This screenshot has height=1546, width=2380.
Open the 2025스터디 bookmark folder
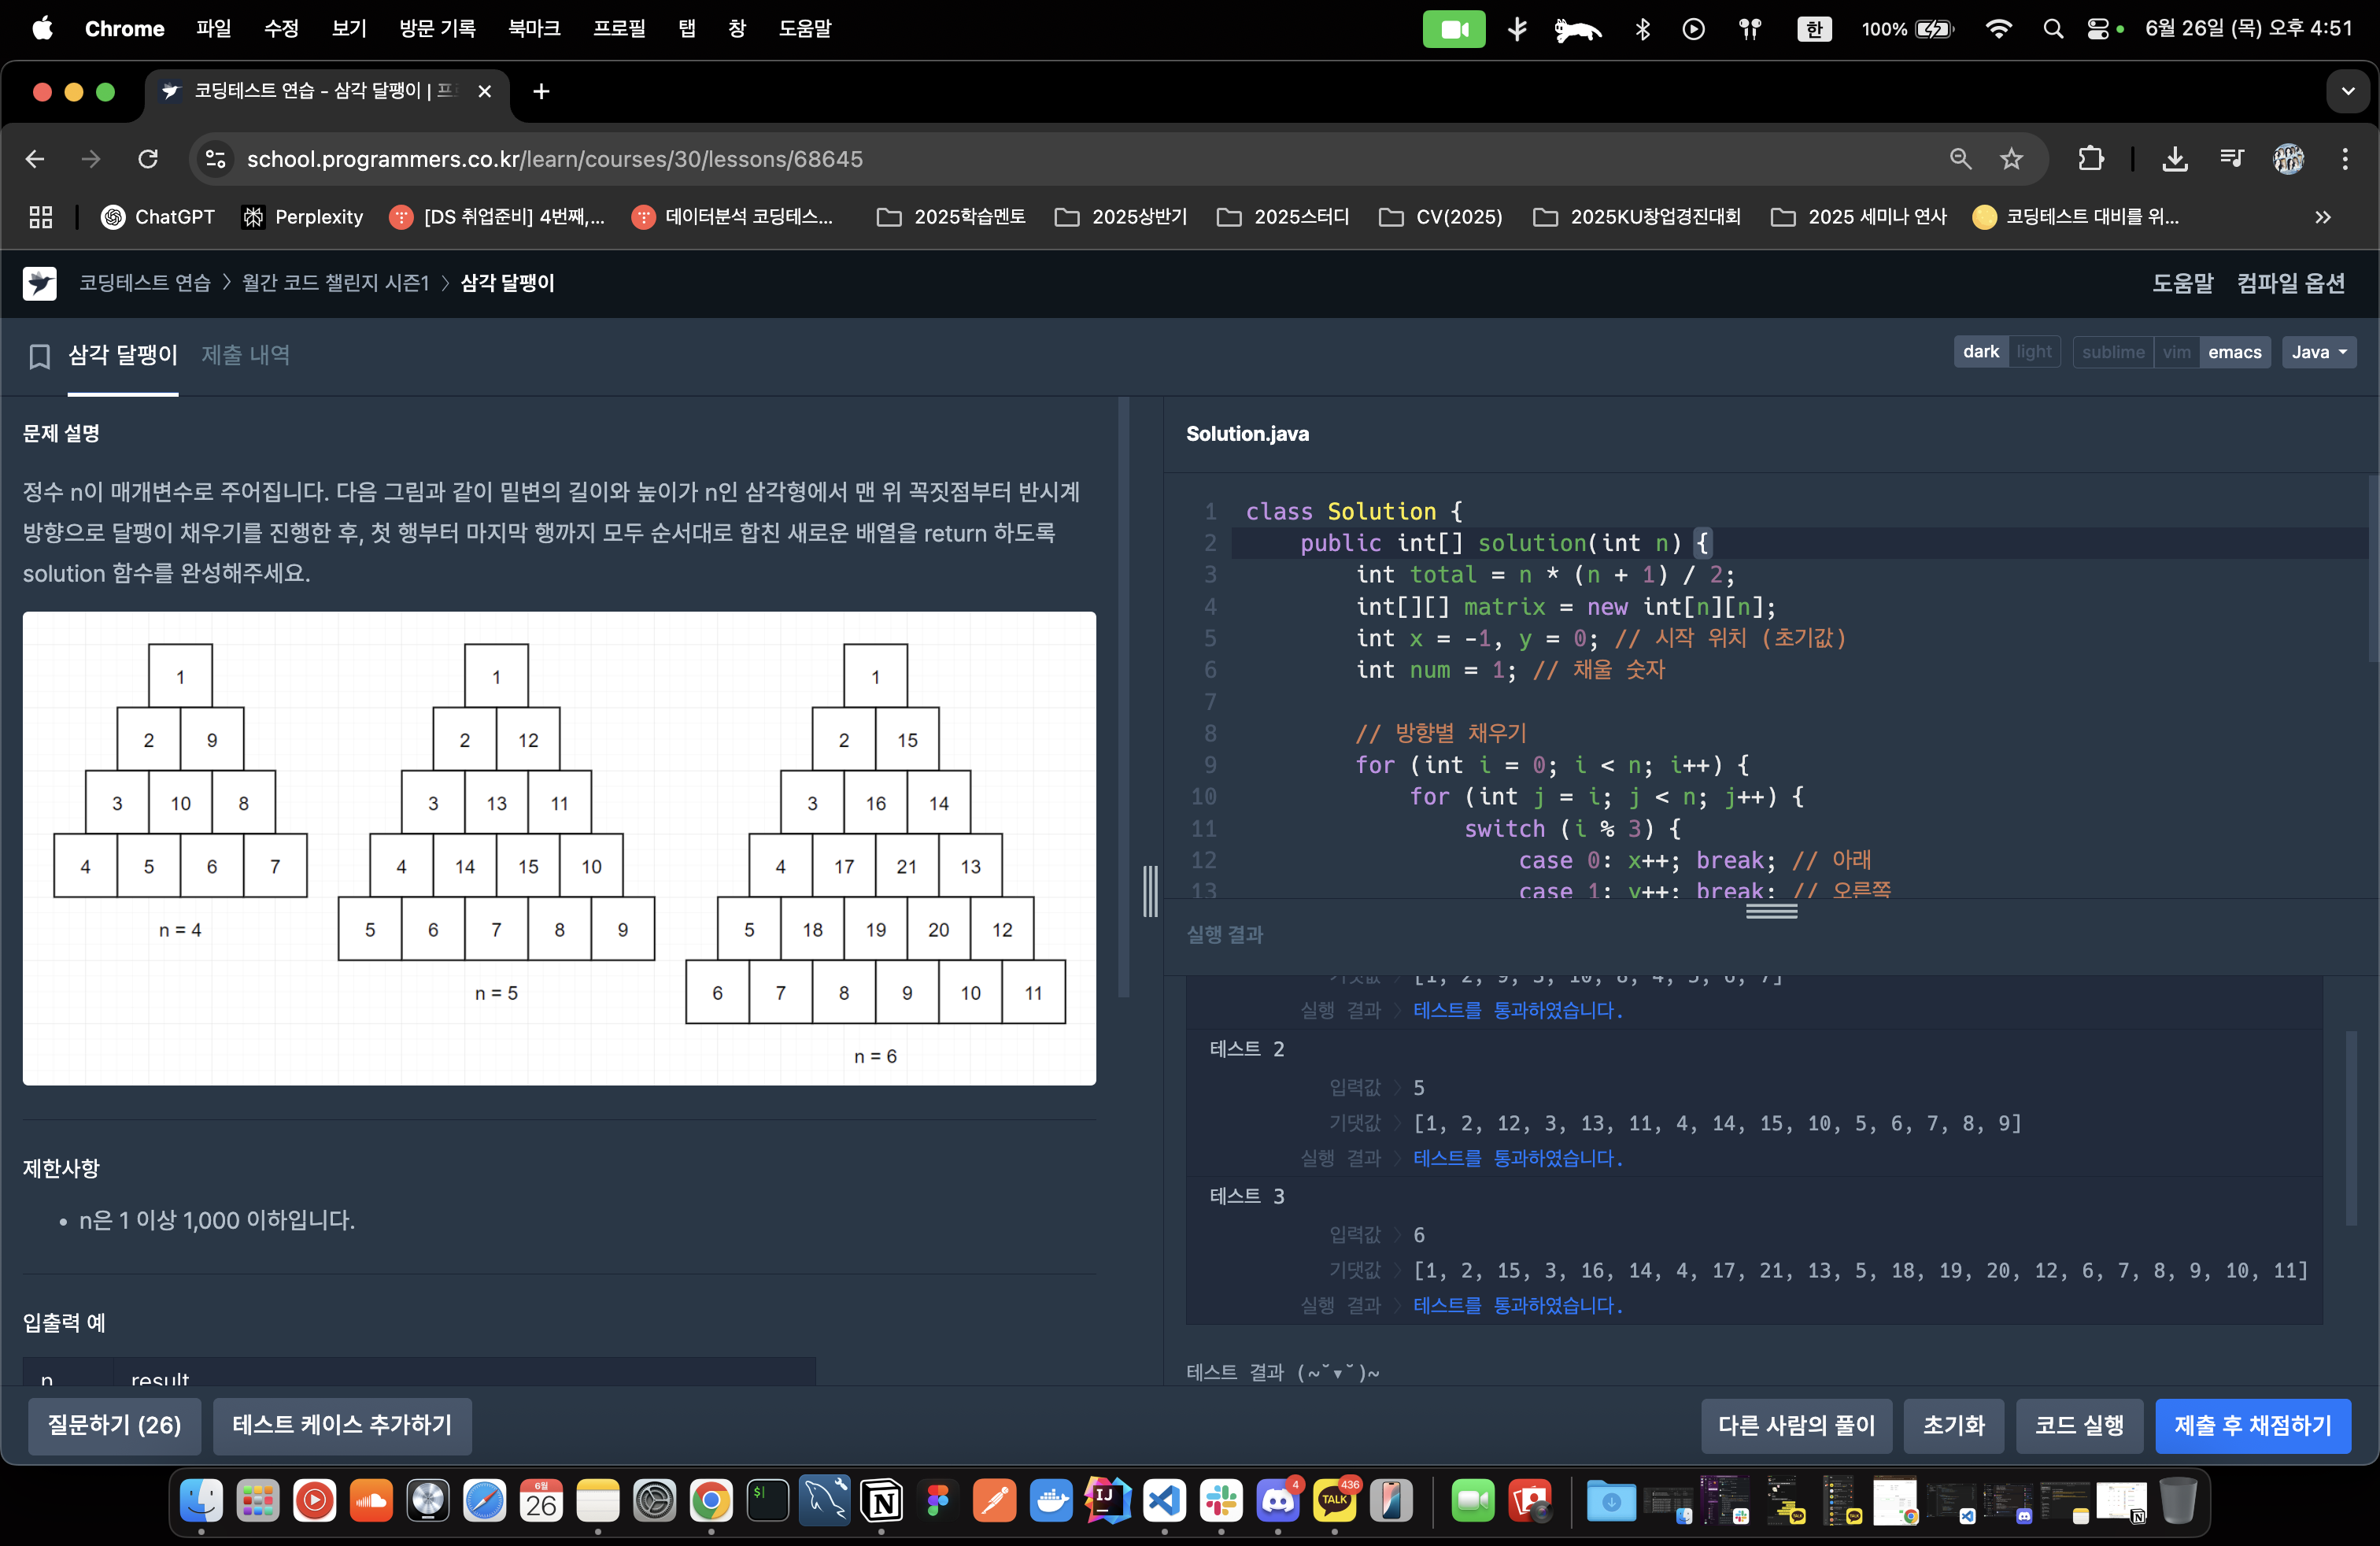tap(1283, 217)
